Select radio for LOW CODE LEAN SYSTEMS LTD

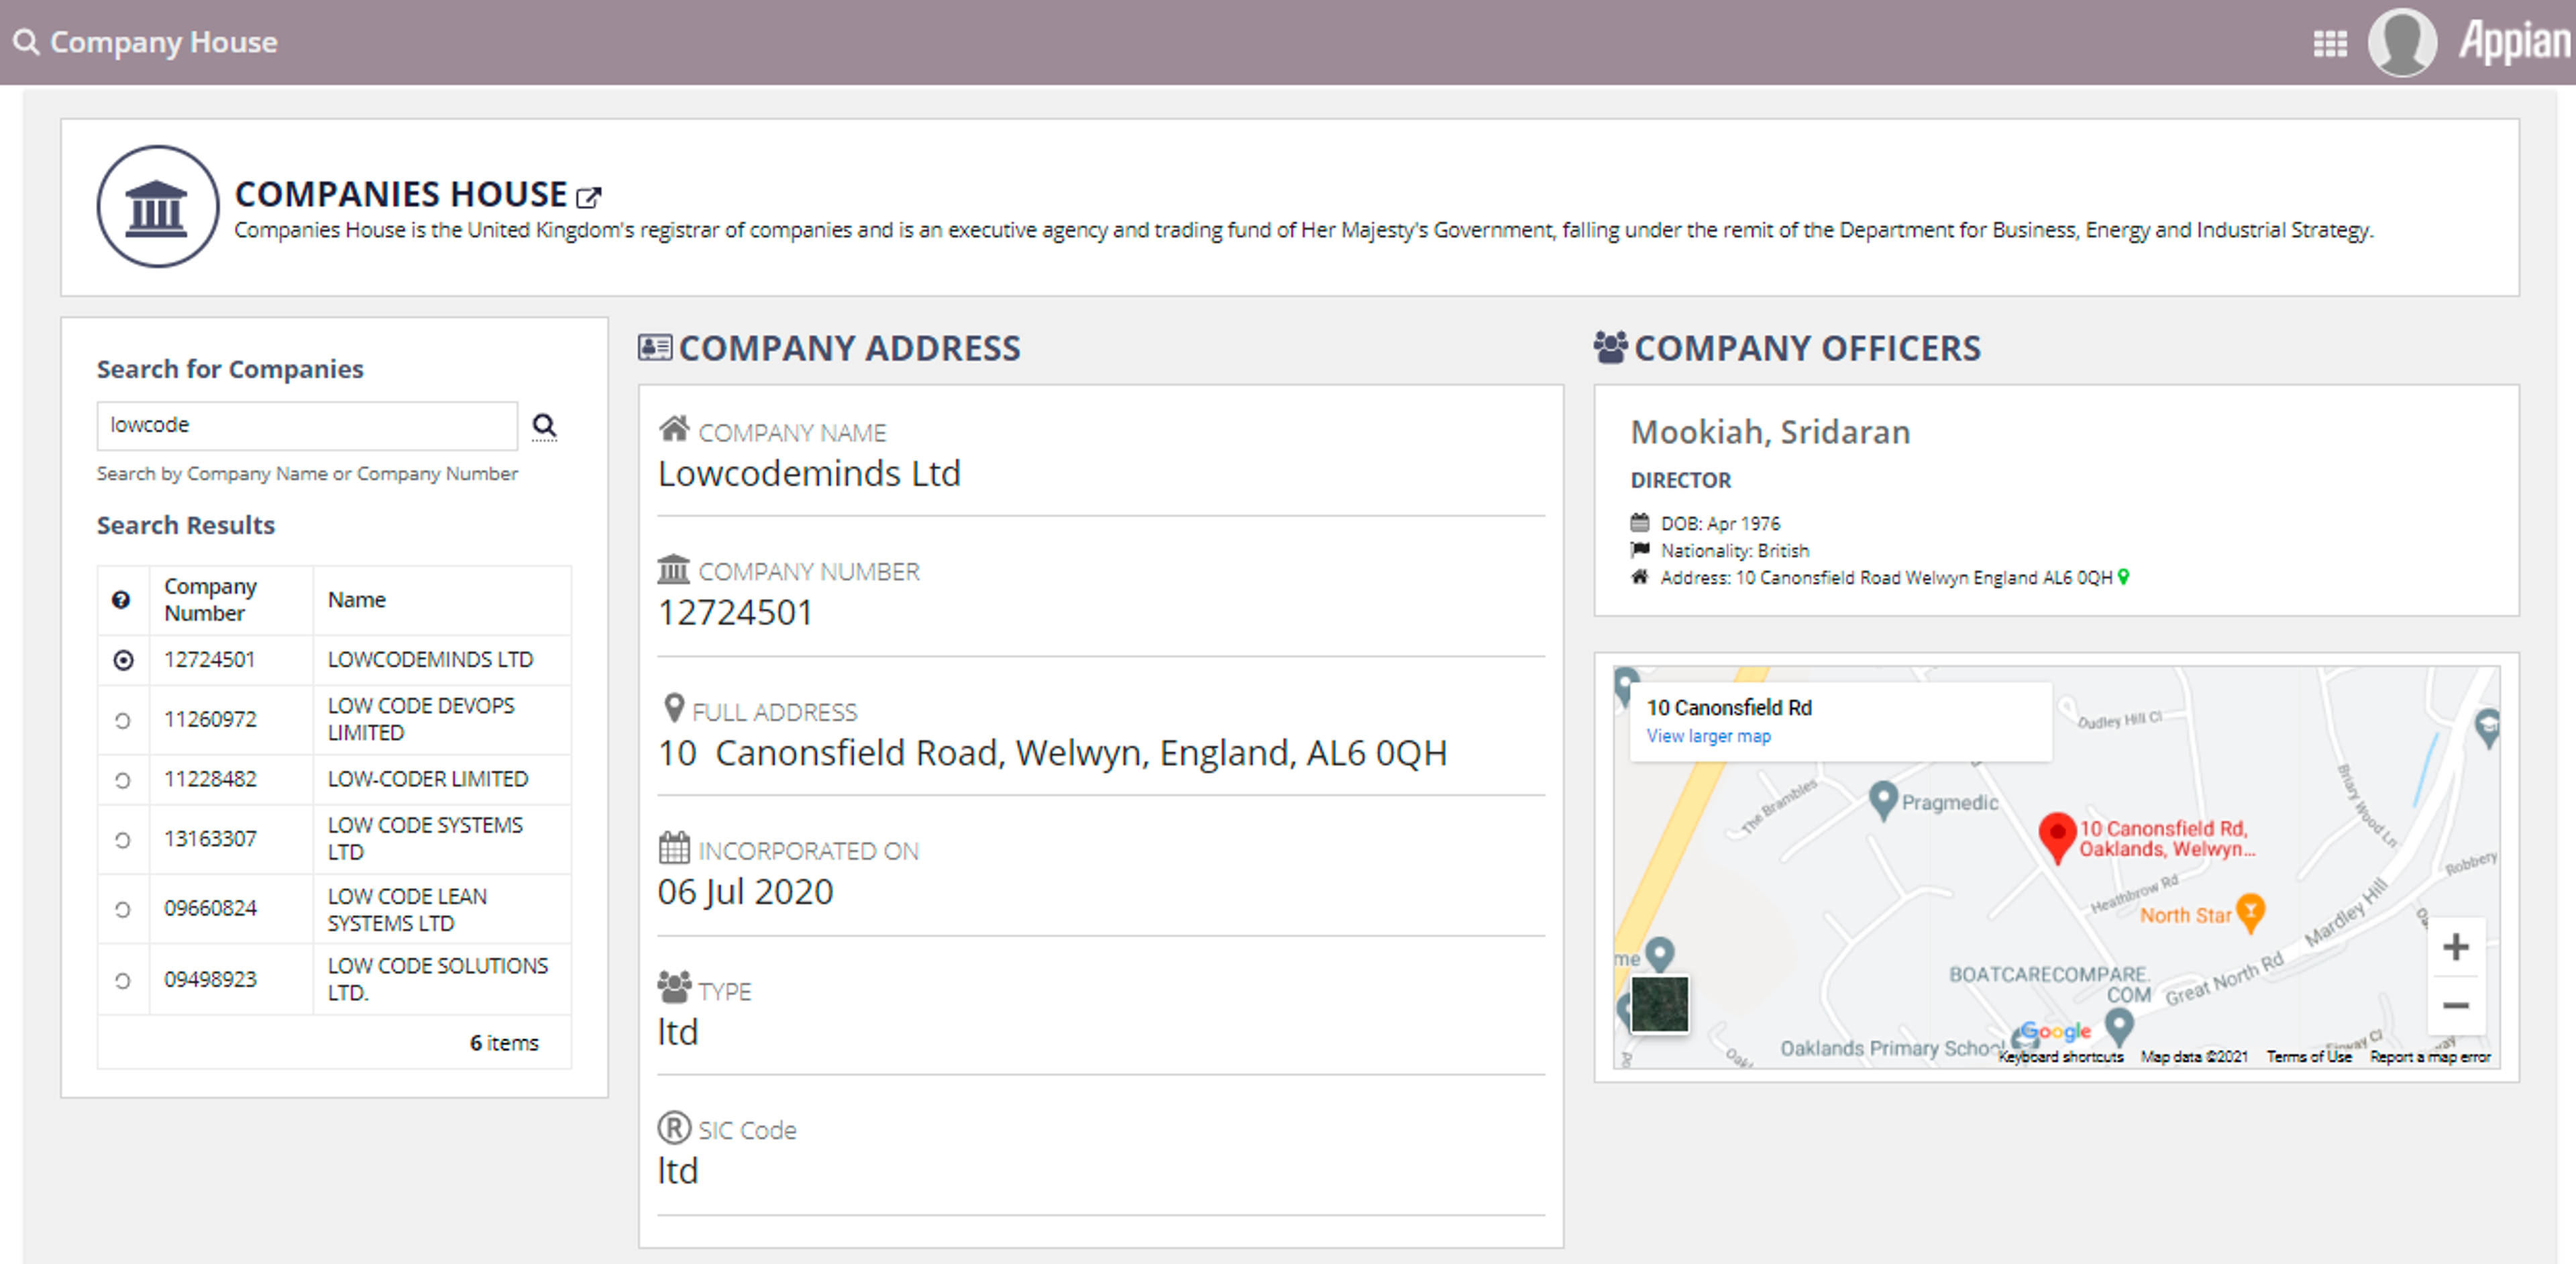click(123, 909)
